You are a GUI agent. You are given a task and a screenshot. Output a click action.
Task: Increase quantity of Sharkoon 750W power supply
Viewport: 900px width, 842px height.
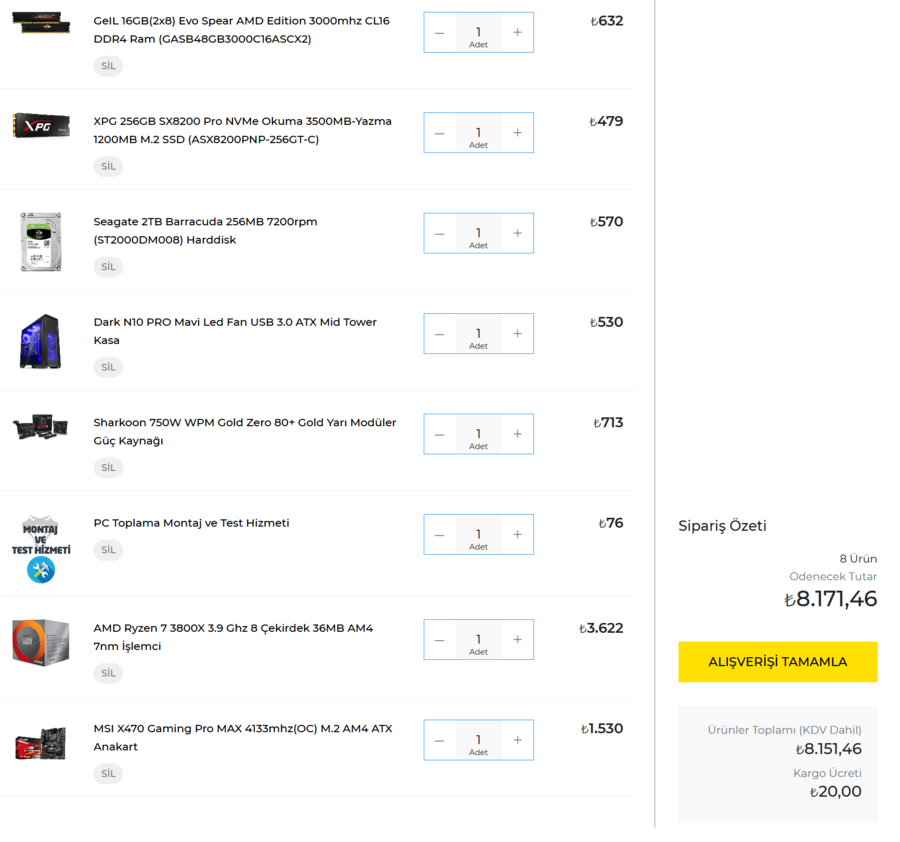pyautogui.click(x=517, y=434)
